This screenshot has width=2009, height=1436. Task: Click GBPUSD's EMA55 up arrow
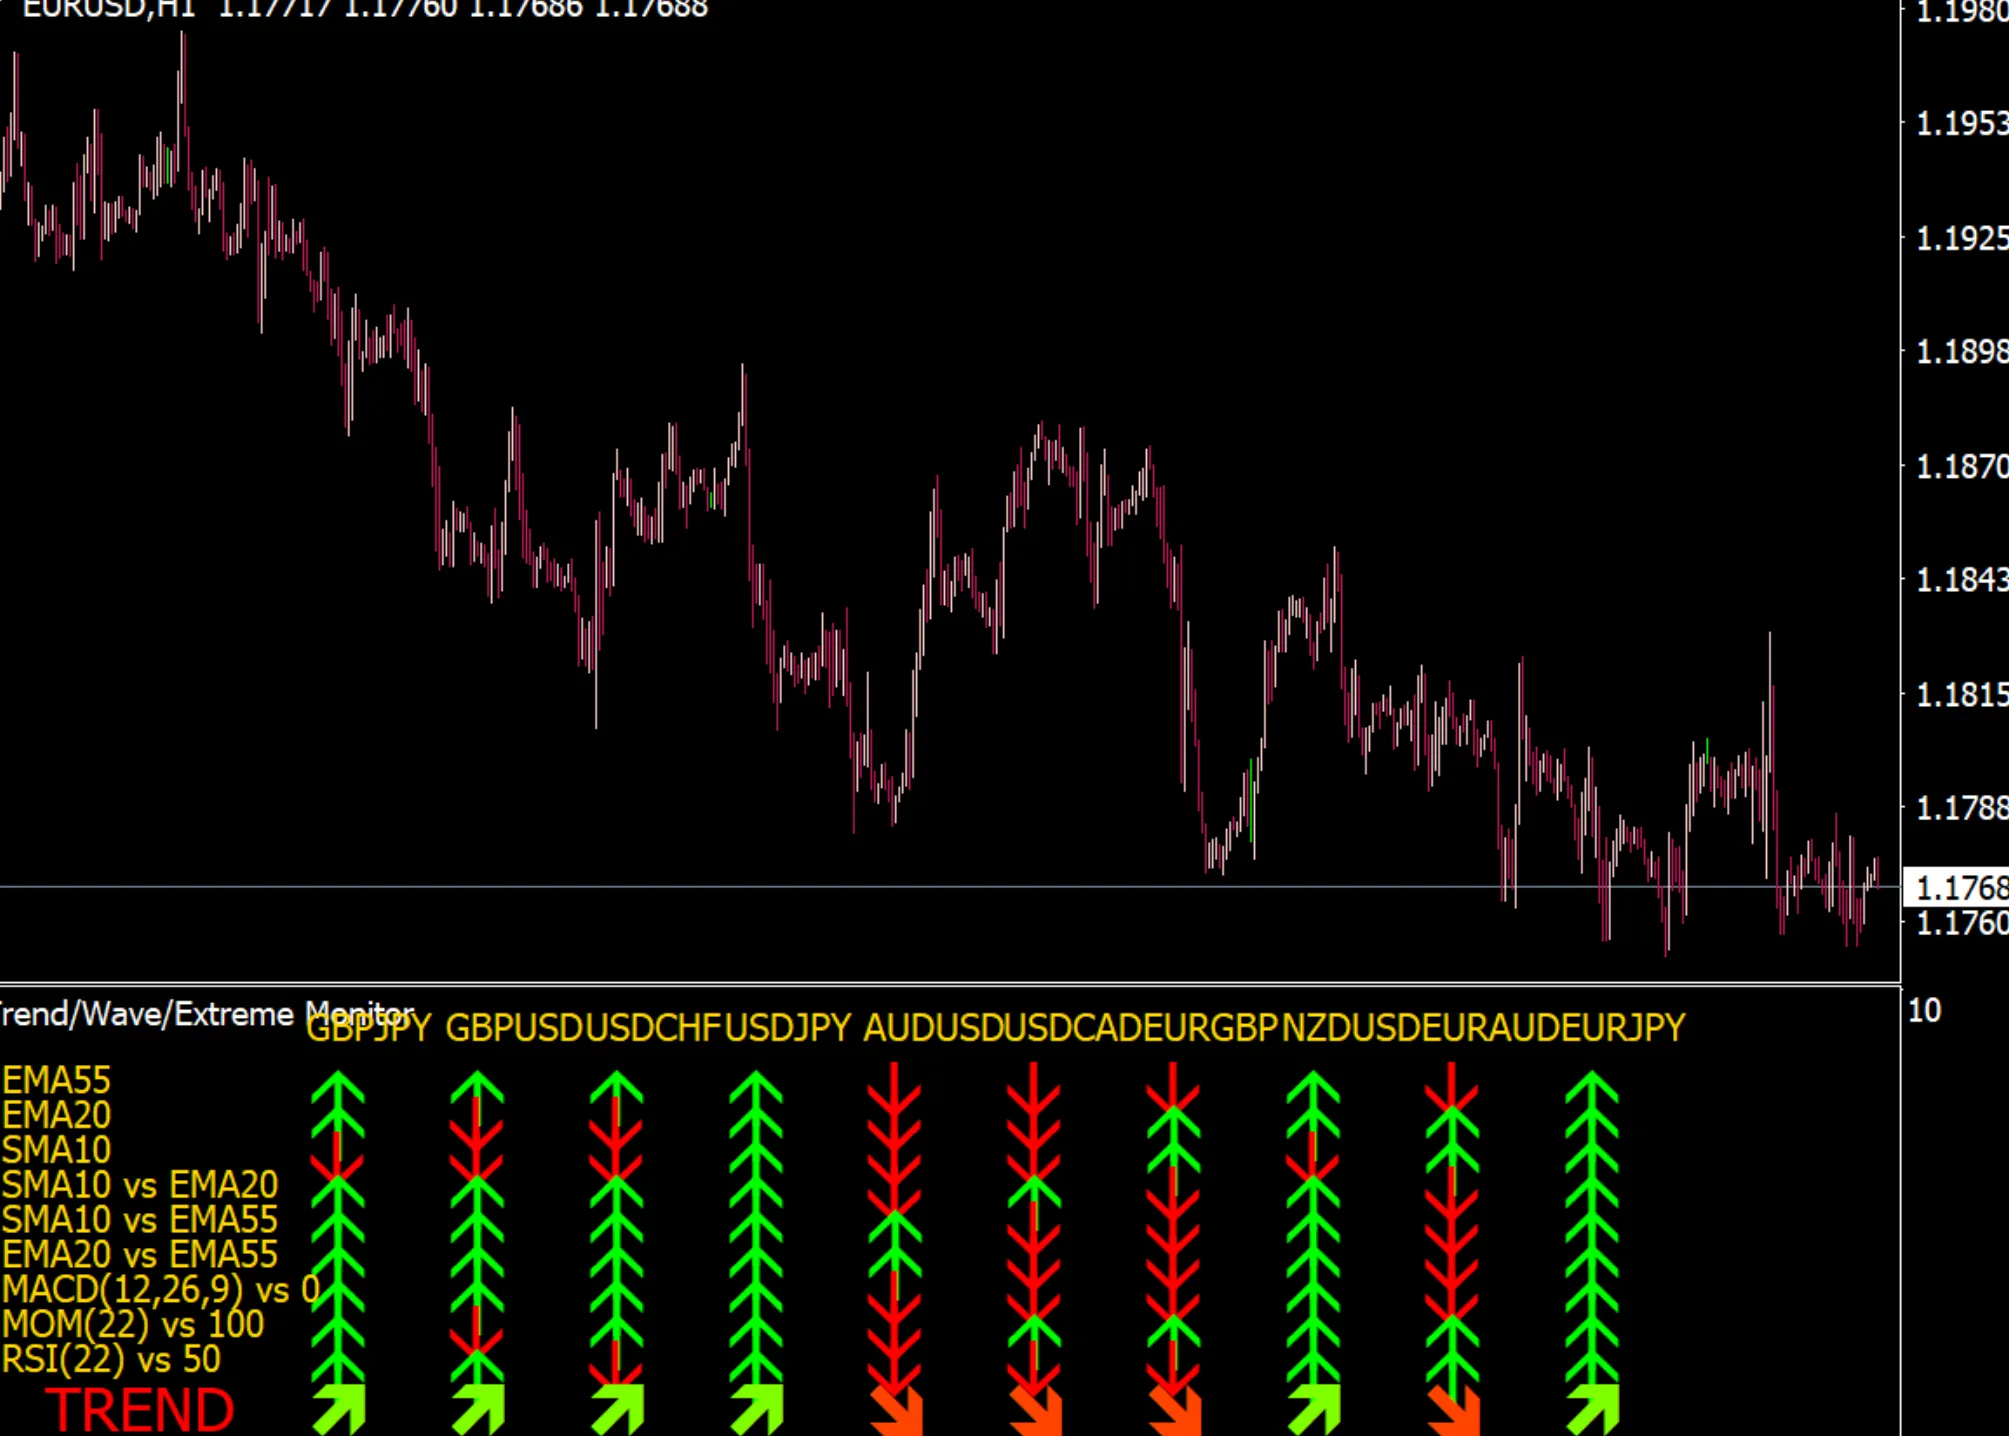[477, 1088]
